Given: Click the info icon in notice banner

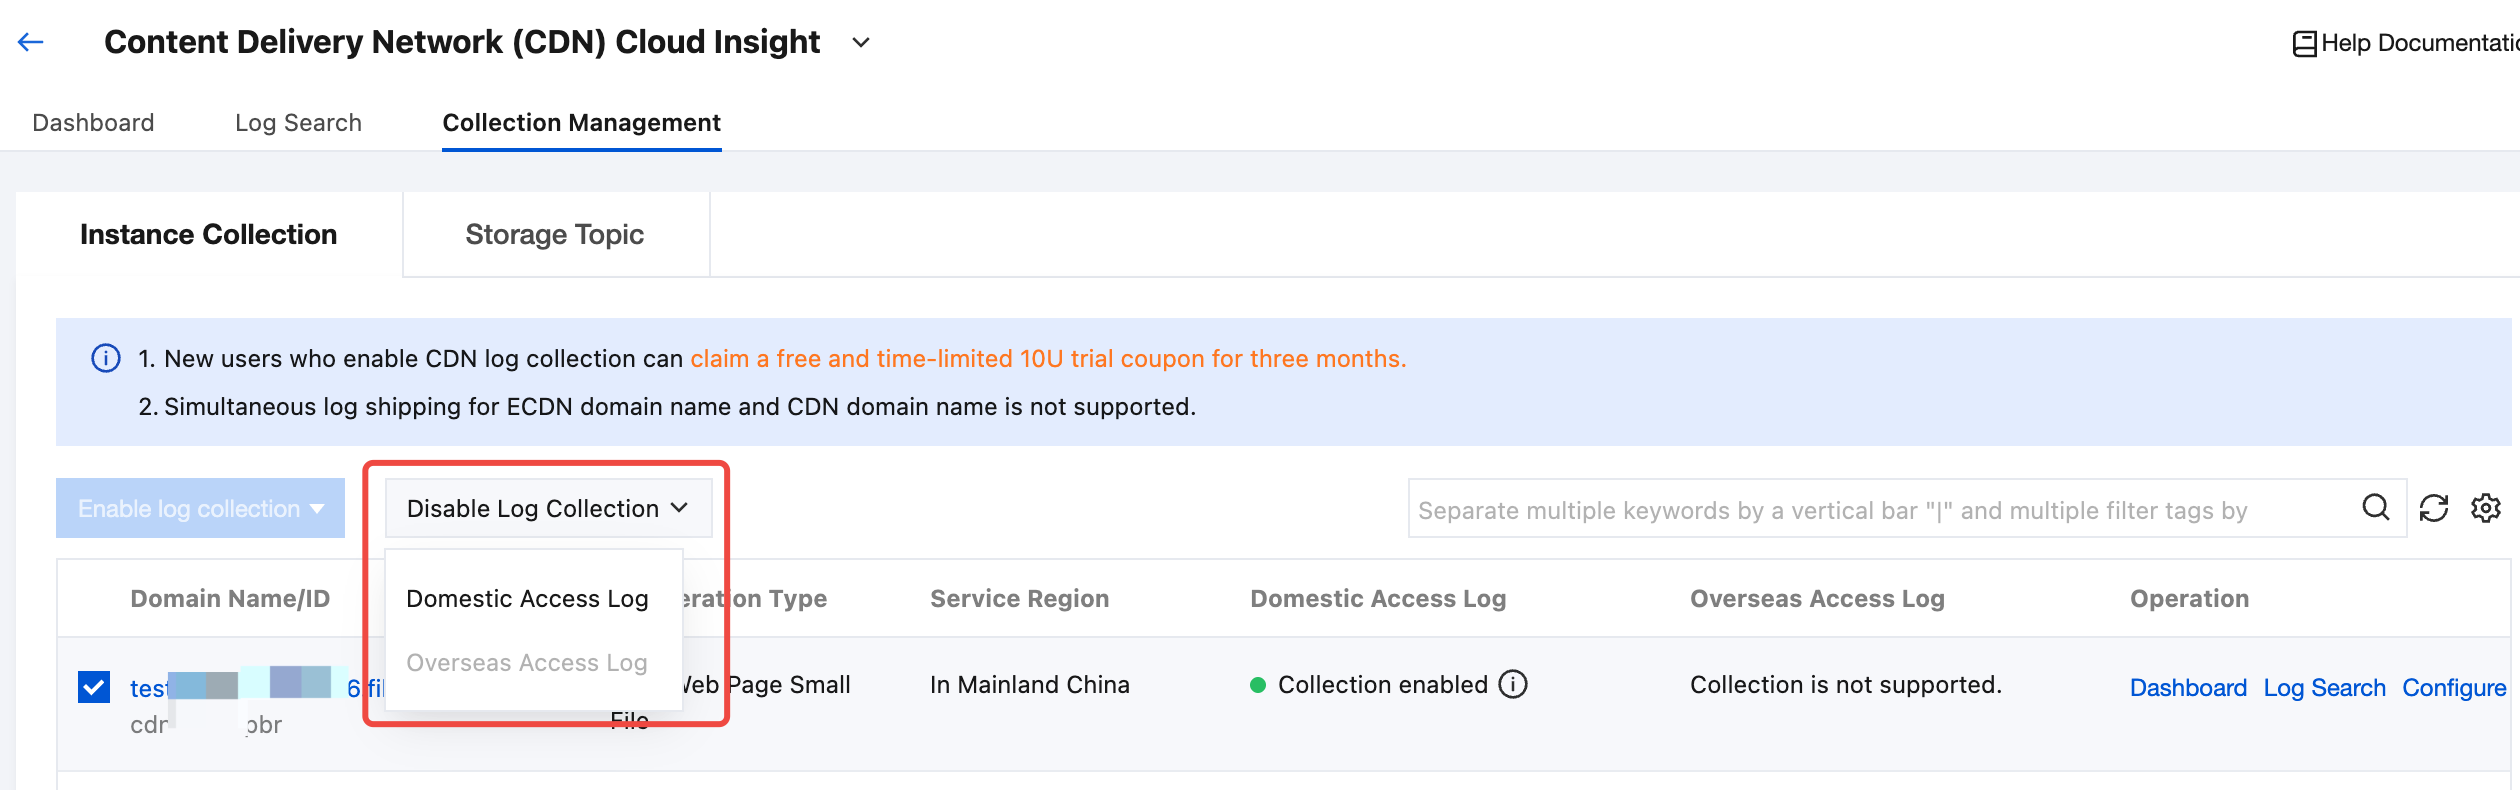Looking at the screenshot, I should click(x=106, y=358).
